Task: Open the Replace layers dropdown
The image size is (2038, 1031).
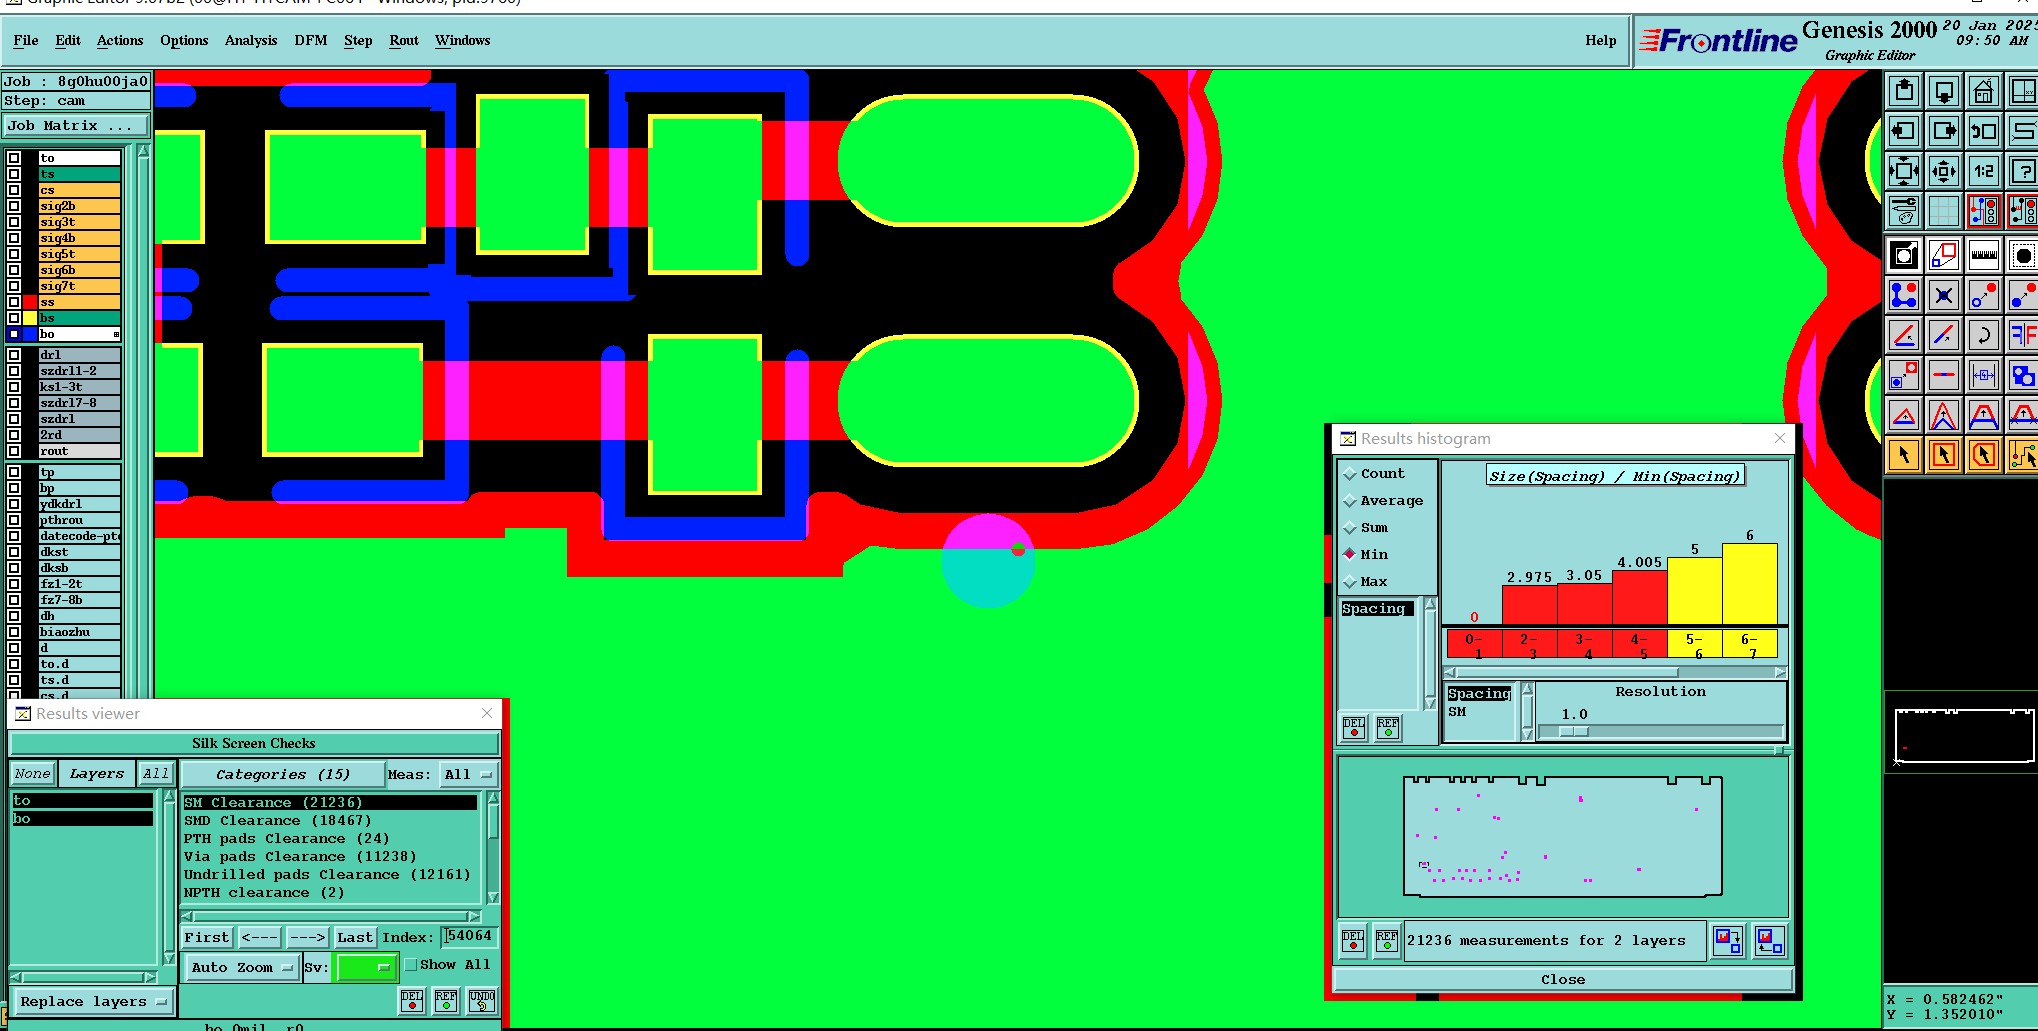Action: click(93, 1002)
